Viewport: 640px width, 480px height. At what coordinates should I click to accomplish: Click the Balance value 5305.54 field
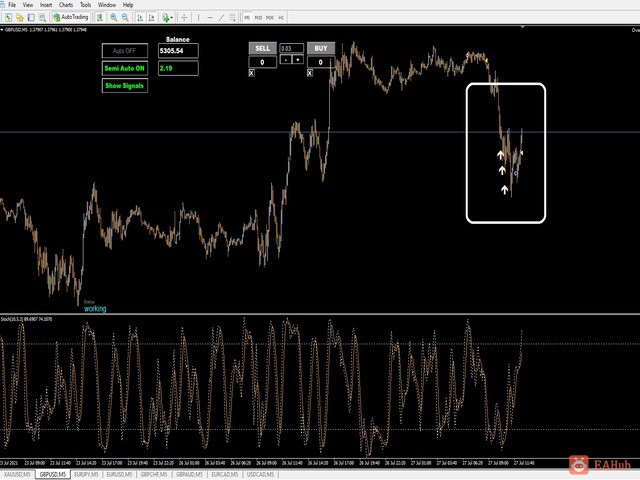[178, 51]
